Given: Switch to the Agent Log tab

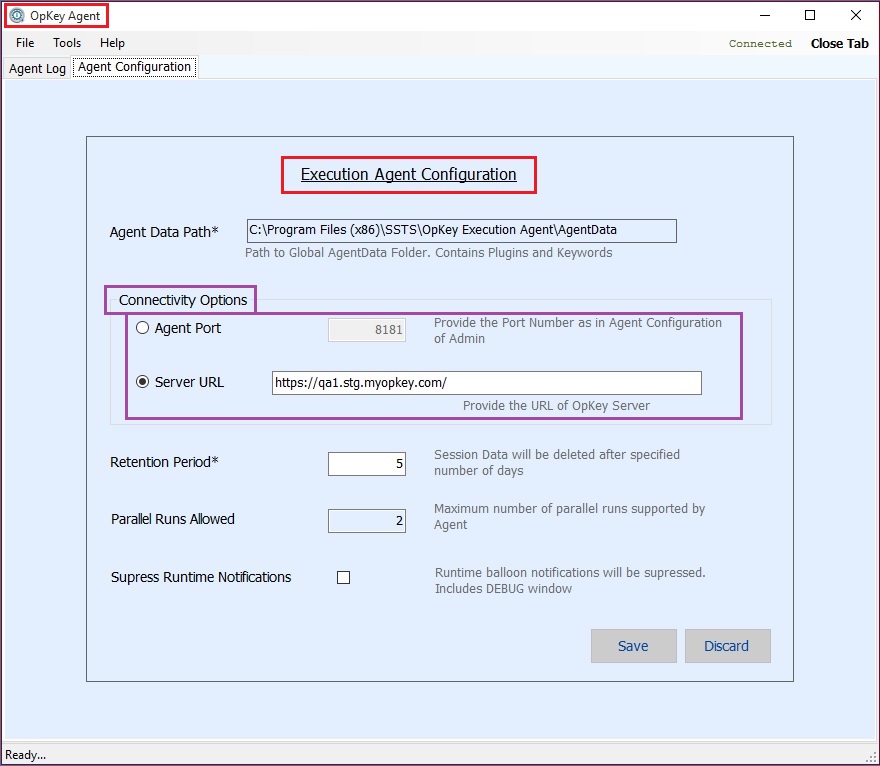Looking at the screenshot, I should tap(37, 68).
